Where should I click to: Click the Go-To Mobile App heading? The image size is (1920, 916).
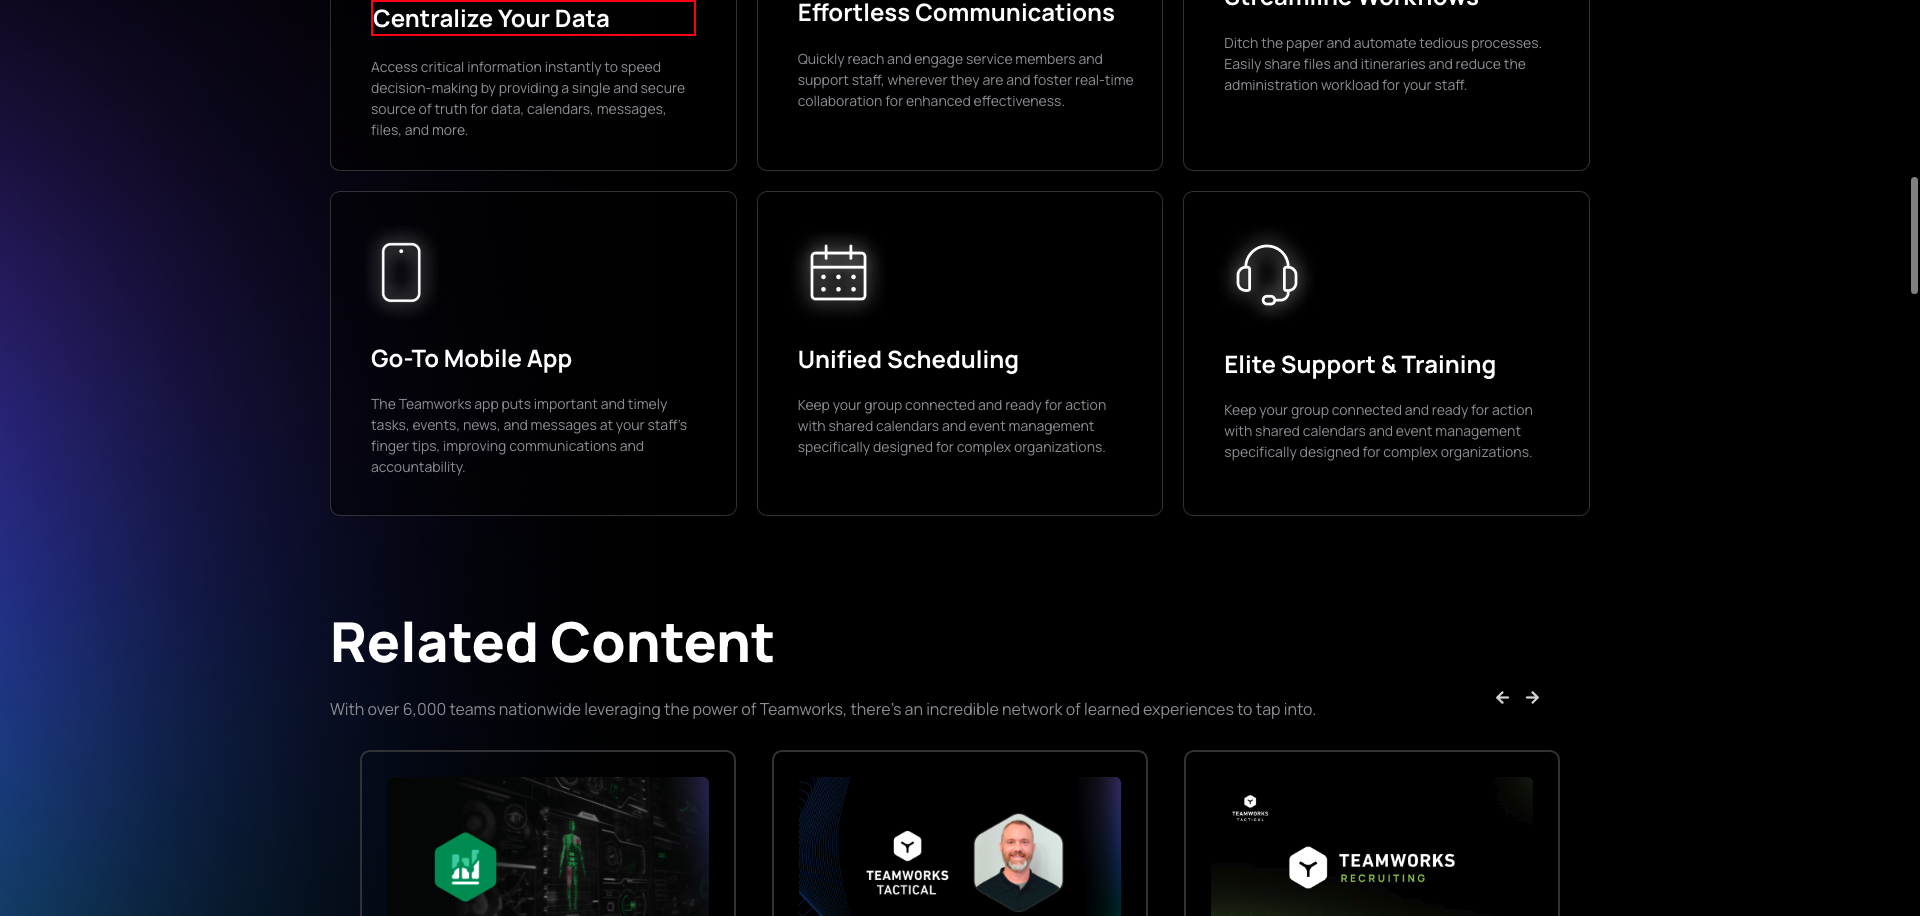point(471,358)
